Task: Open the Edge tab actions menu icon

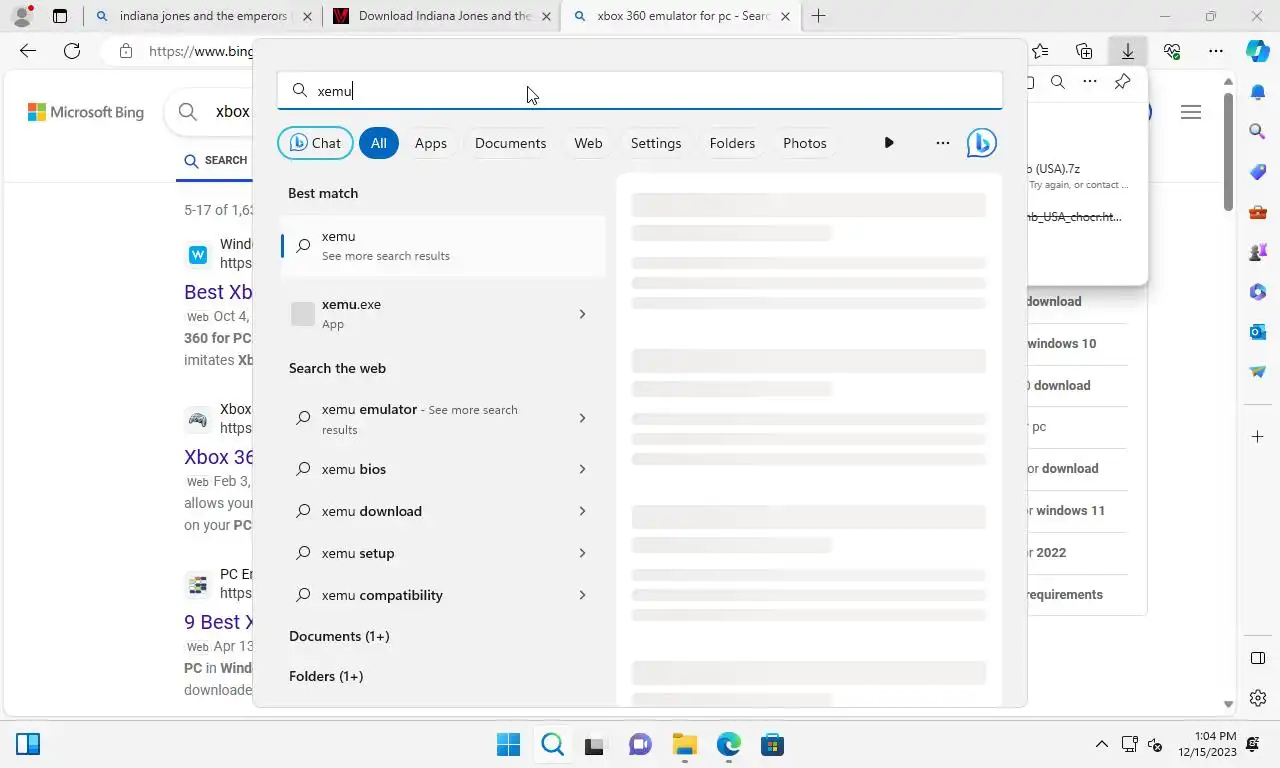Action: 60,16
